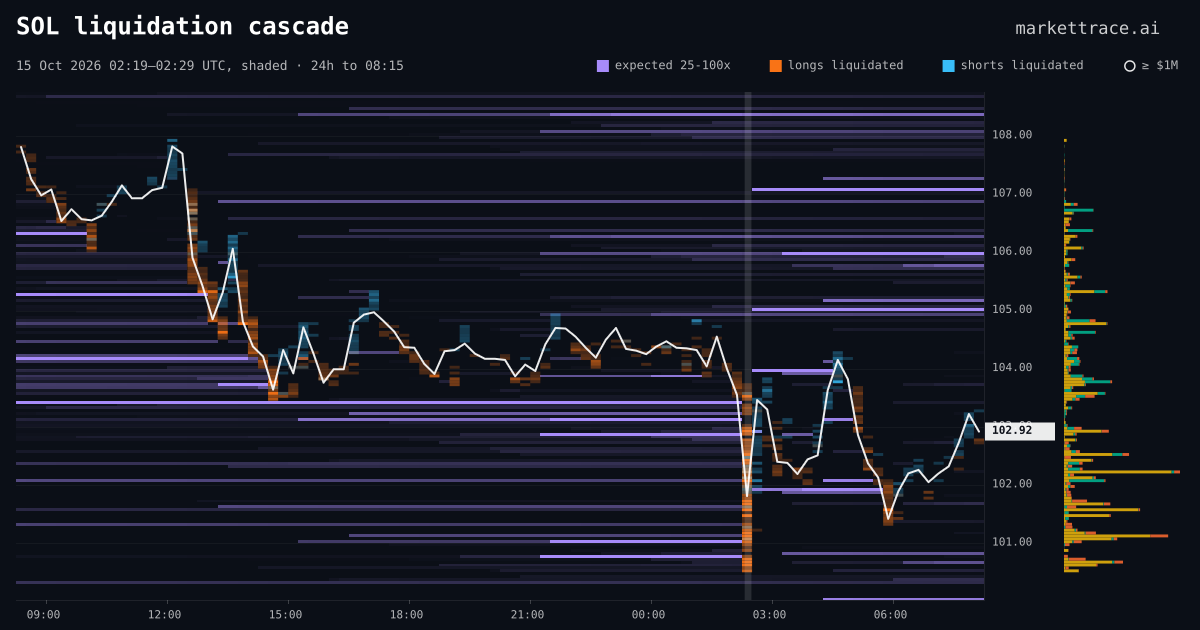1200x630 pixels.
Task: Select the '≥ $1M' legend label
Action: point(1160,65)
